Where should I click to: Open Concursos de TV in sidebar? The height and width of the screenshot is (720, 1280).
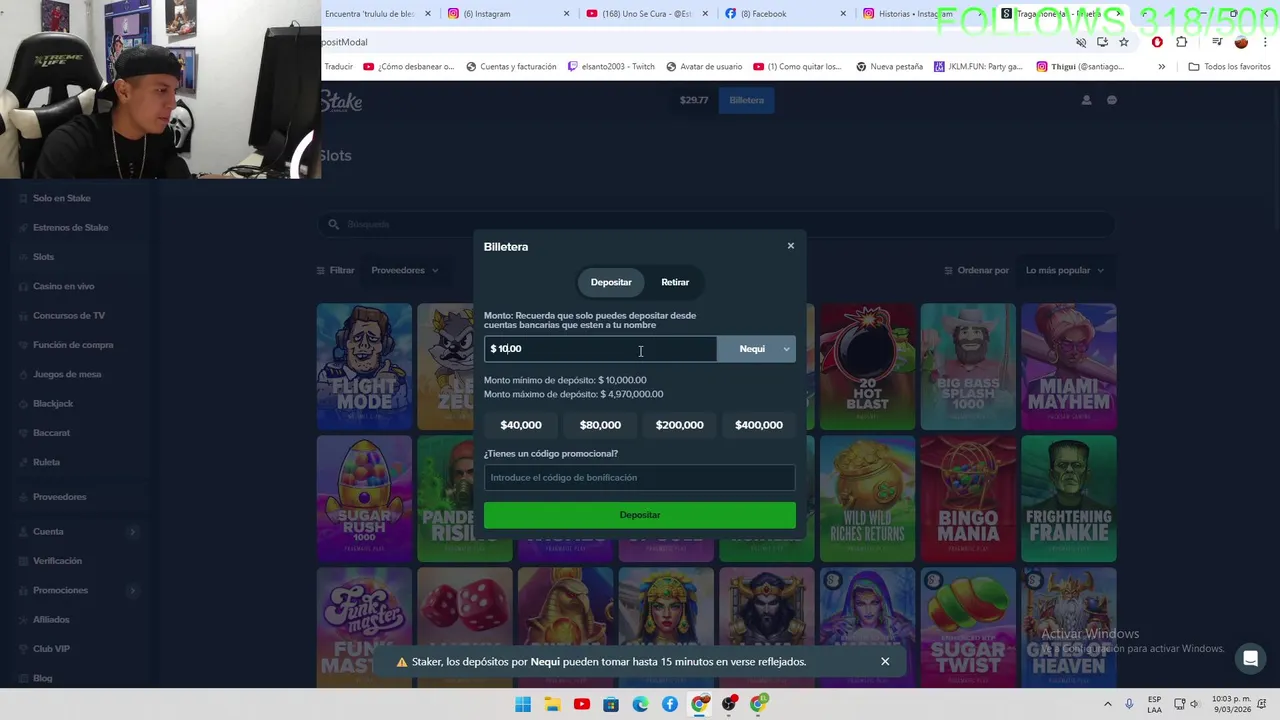pos(68,315)
